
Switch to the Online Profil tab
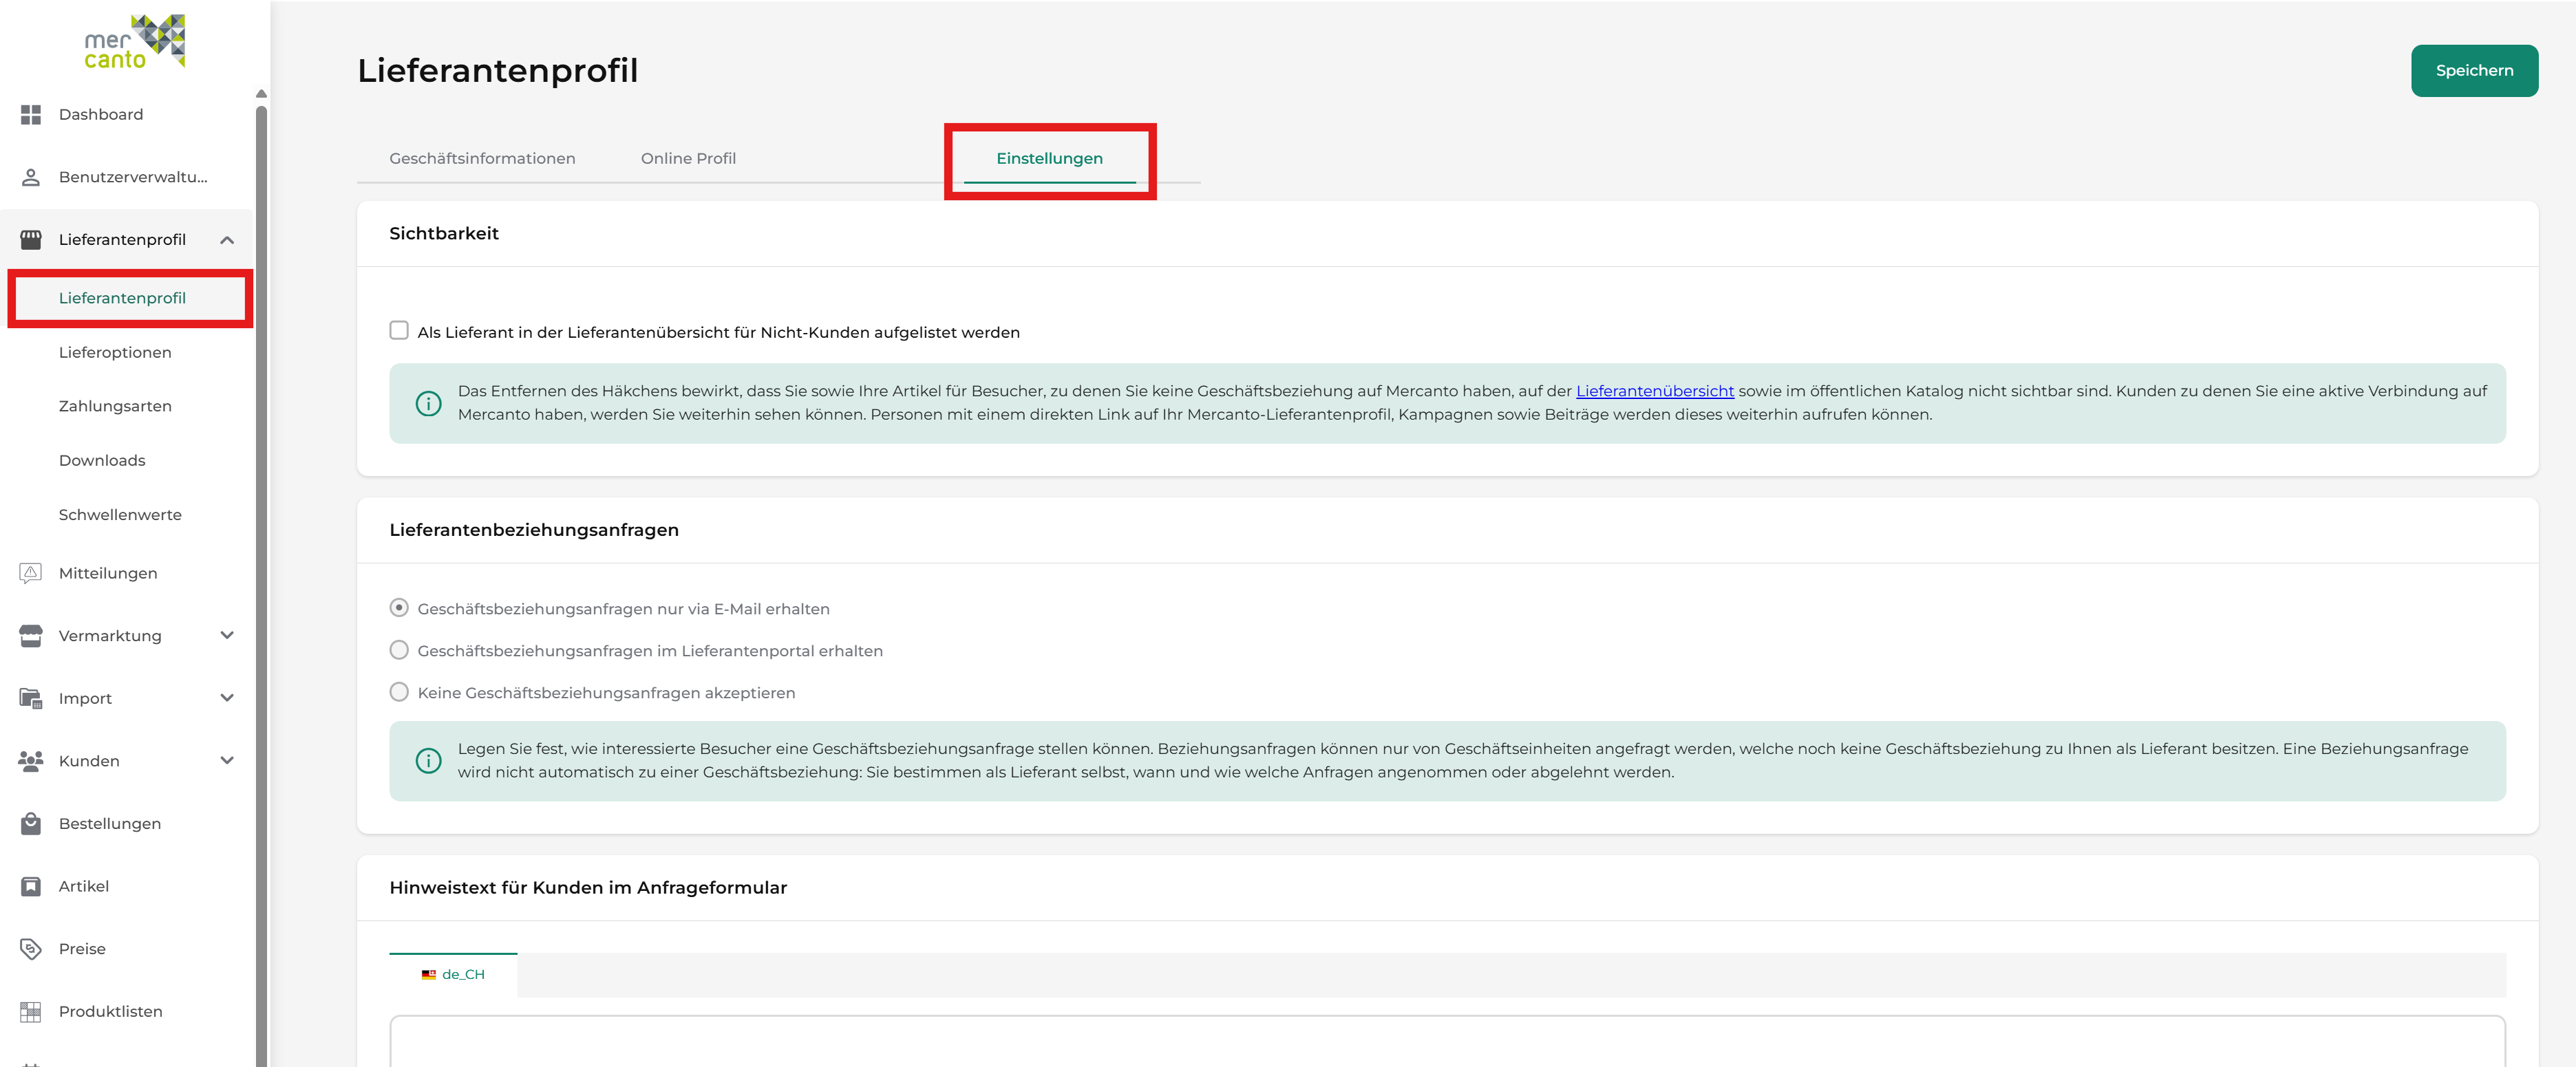click(x=688, y=158)
